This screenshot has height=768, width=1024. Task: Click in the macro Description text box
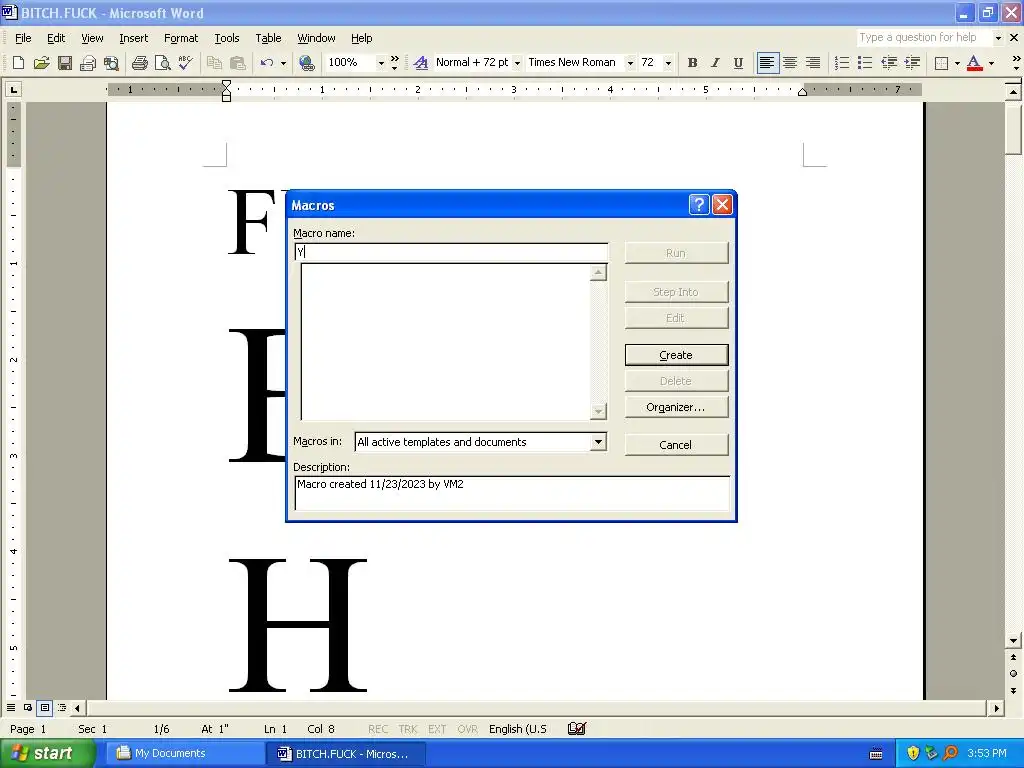coord(512,493)
